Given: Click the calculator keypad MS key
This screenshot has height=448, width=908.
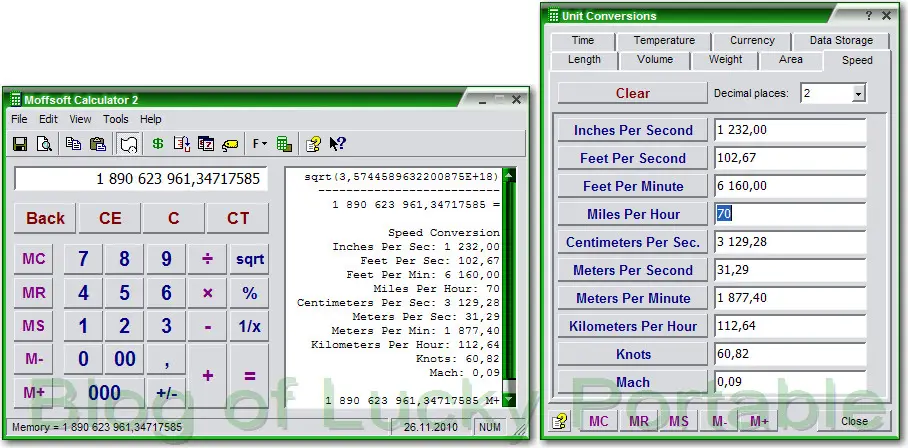Looking at the screenshot, I should (34, 326).
